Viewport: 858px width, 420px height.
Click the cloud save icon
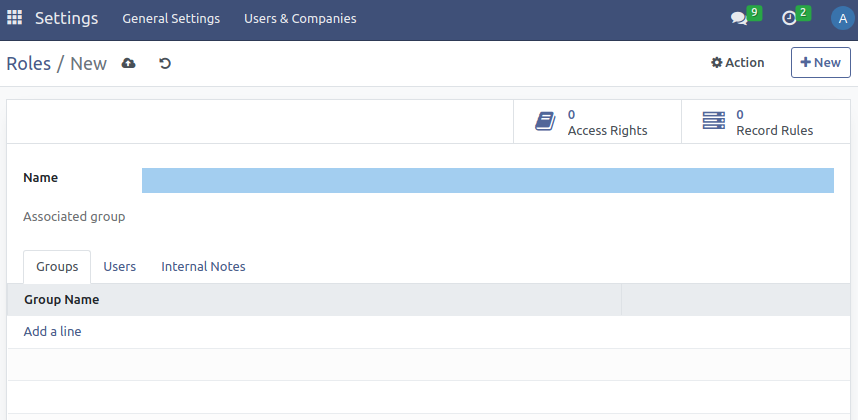[x=128, y=63]
